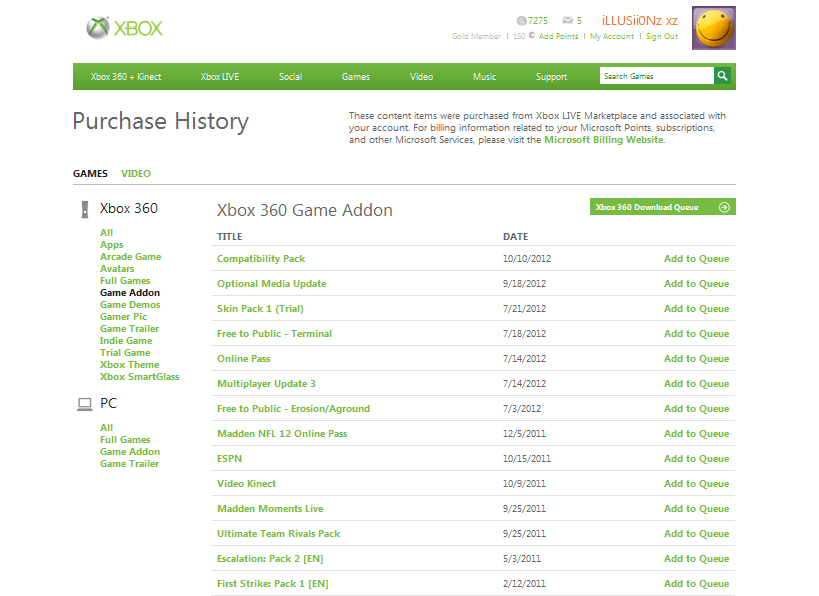819x596 pixels.
Task: Open First Strike: Pack 1 [EN]
Action: (x=273, y=584)
